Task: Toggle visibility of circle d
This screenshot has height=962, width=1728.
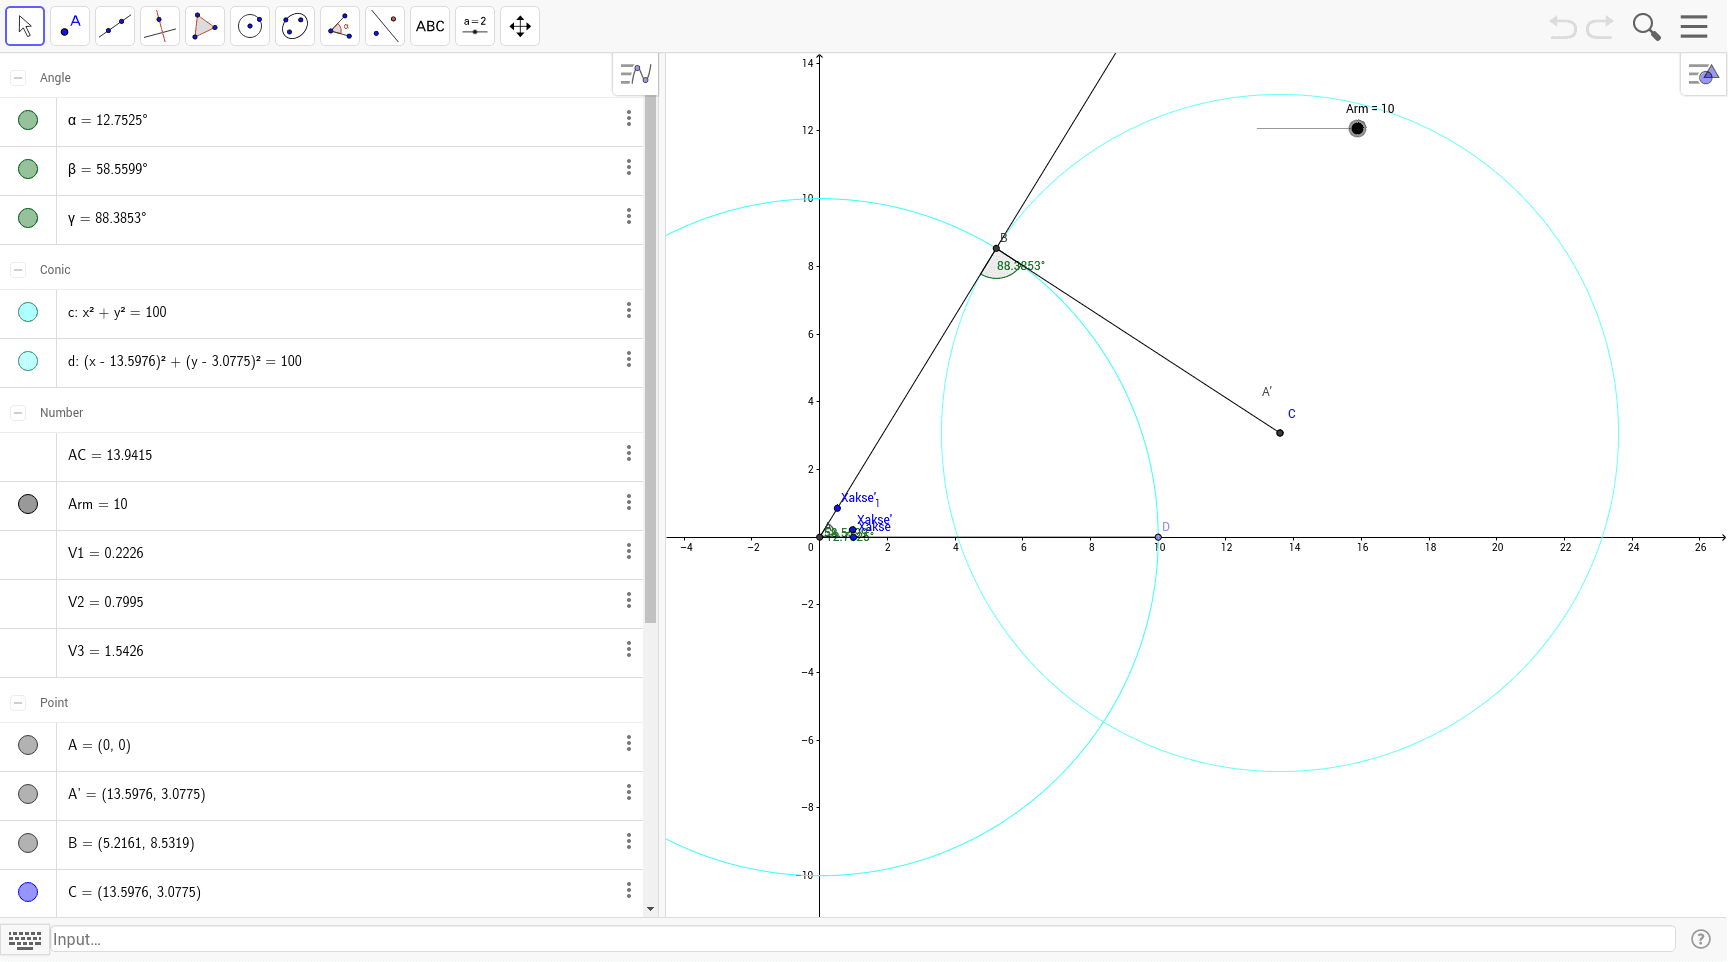Action: click(x=28, y=361)
